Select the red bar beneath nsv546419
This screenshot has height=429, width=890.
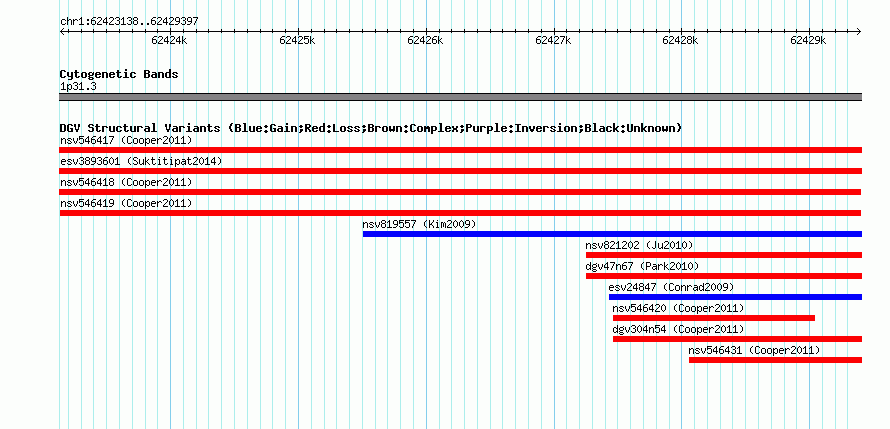pos(460,213)
